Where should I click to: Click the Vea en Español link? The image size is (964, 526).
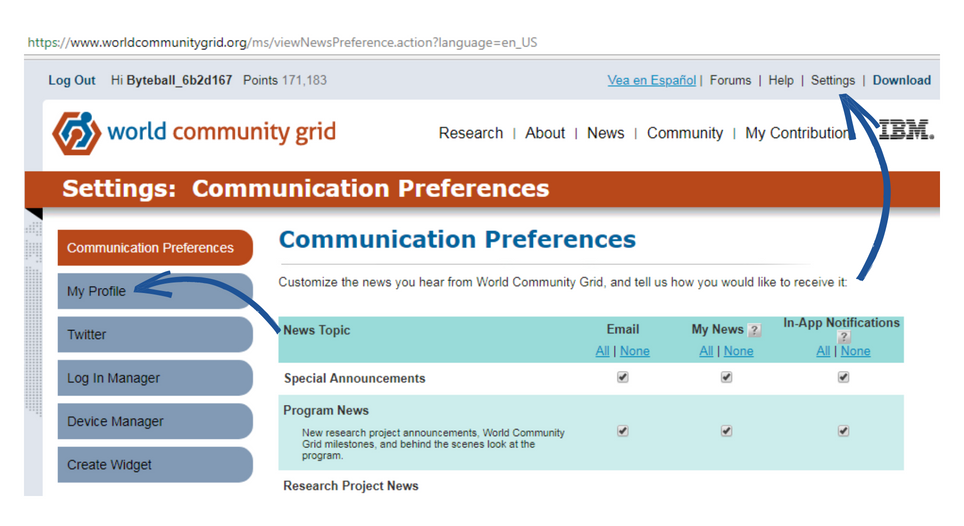coord(652,80)
